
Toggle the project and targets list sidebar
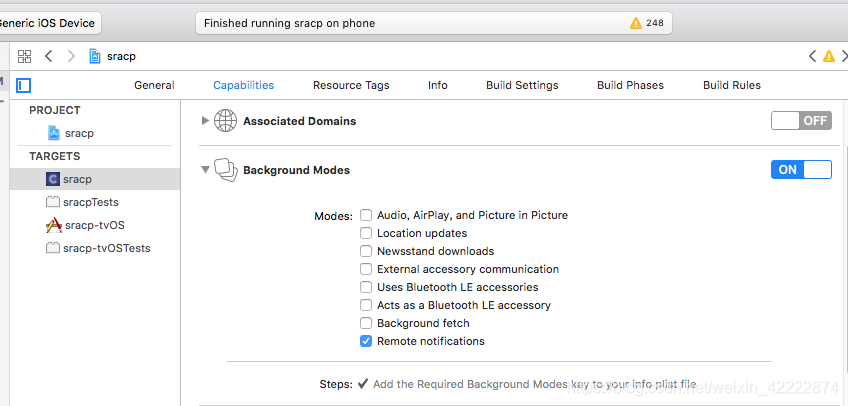tap(24, 85)
